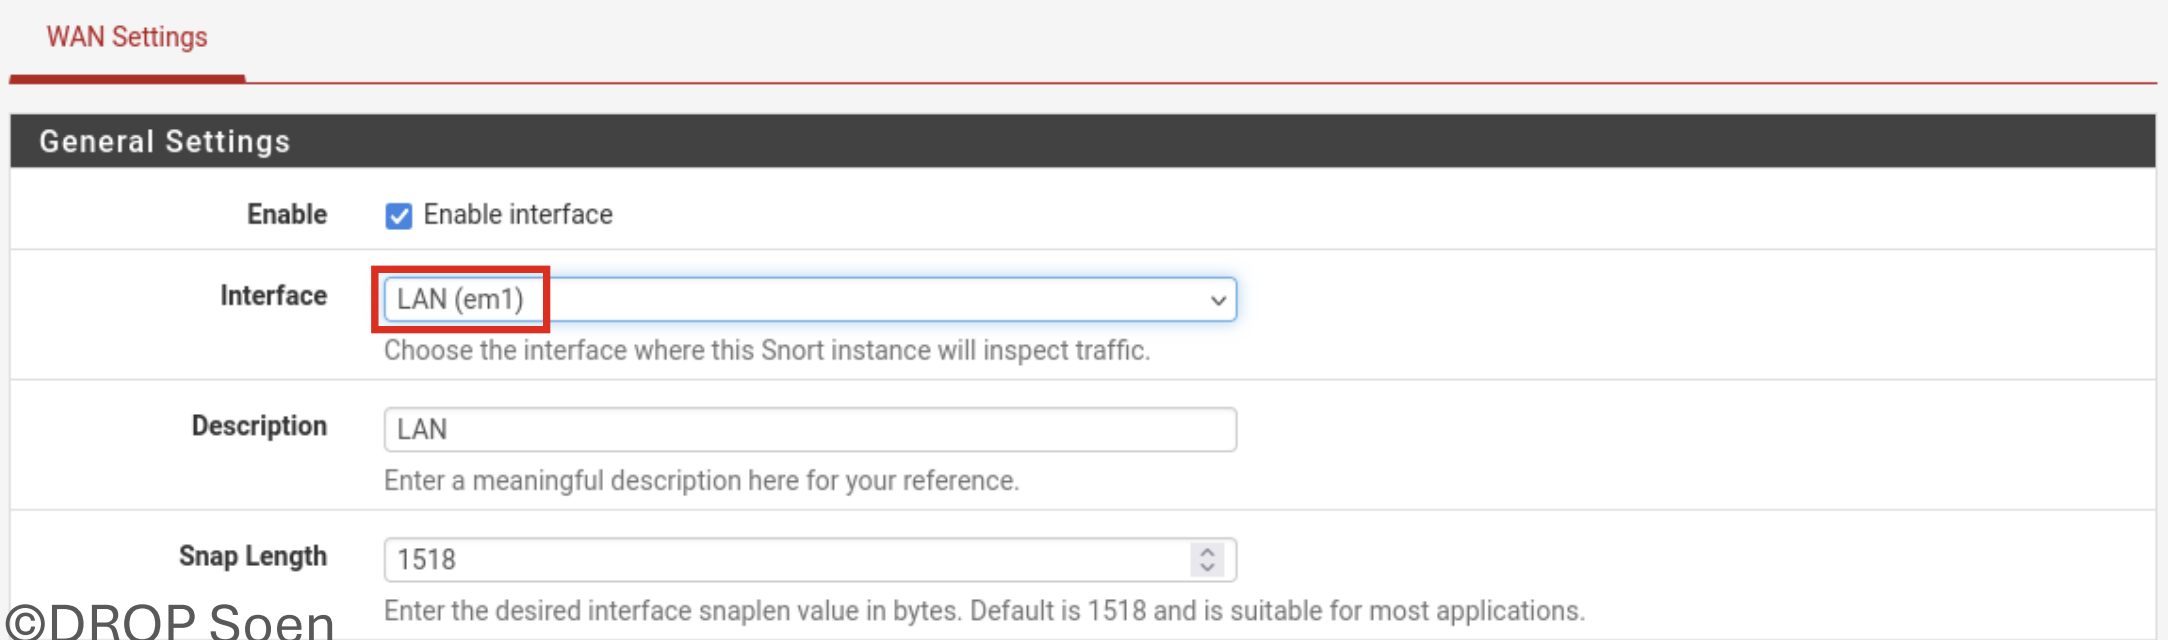Click the Interface row label
2168x640 pixels.
tap(273, 296)
